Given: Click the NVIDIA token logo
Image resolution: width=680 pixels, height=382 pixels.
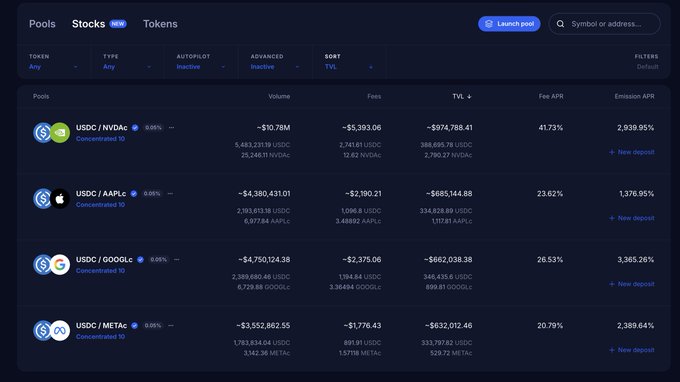Looking at the screenshot, I should click(60, 133).
